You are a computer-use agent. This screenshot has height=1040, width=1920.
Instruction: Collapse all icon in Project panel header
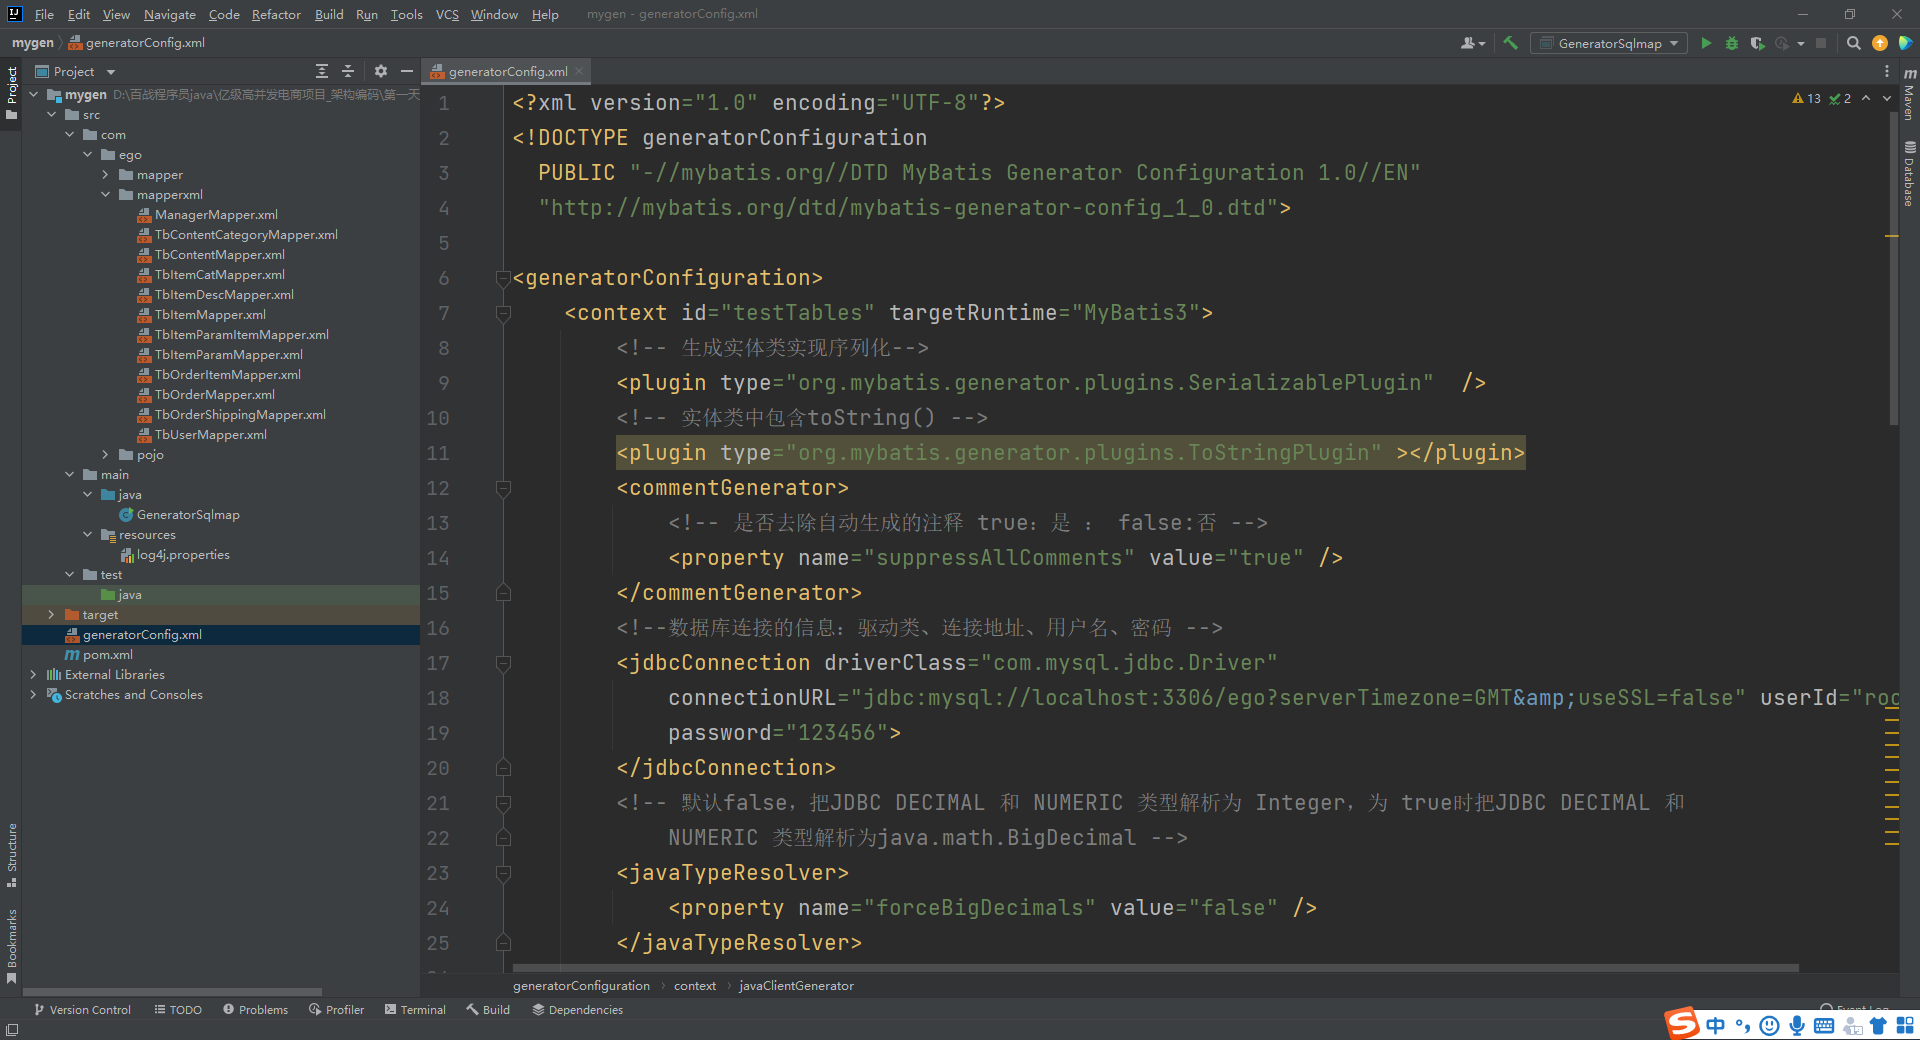(x=348, y=71)
